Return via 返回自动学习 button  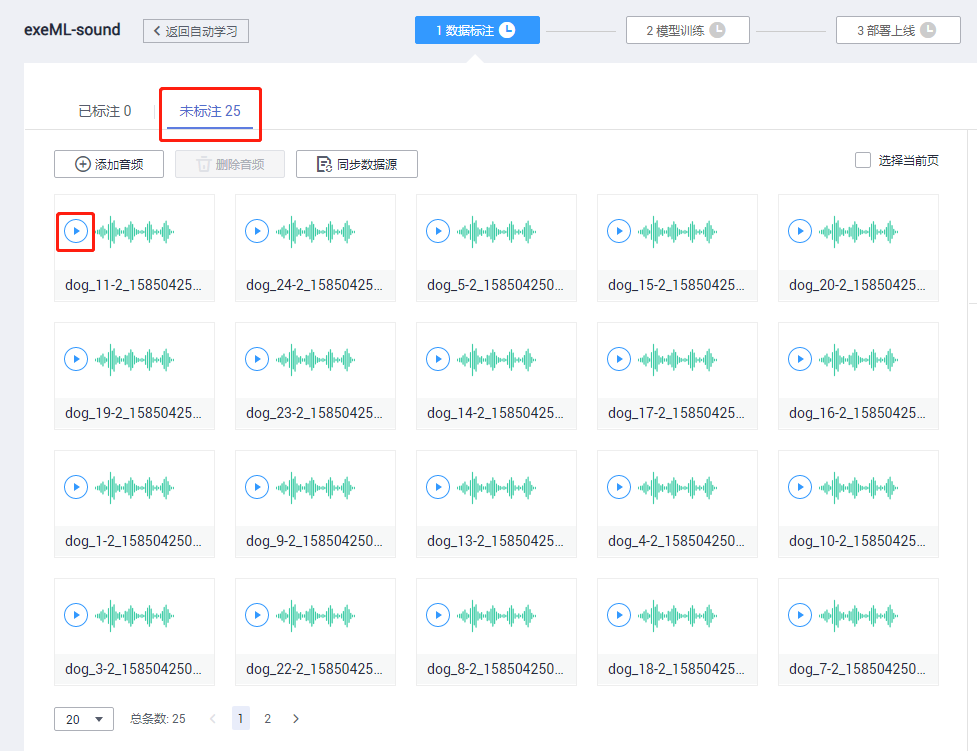point(196,31)
